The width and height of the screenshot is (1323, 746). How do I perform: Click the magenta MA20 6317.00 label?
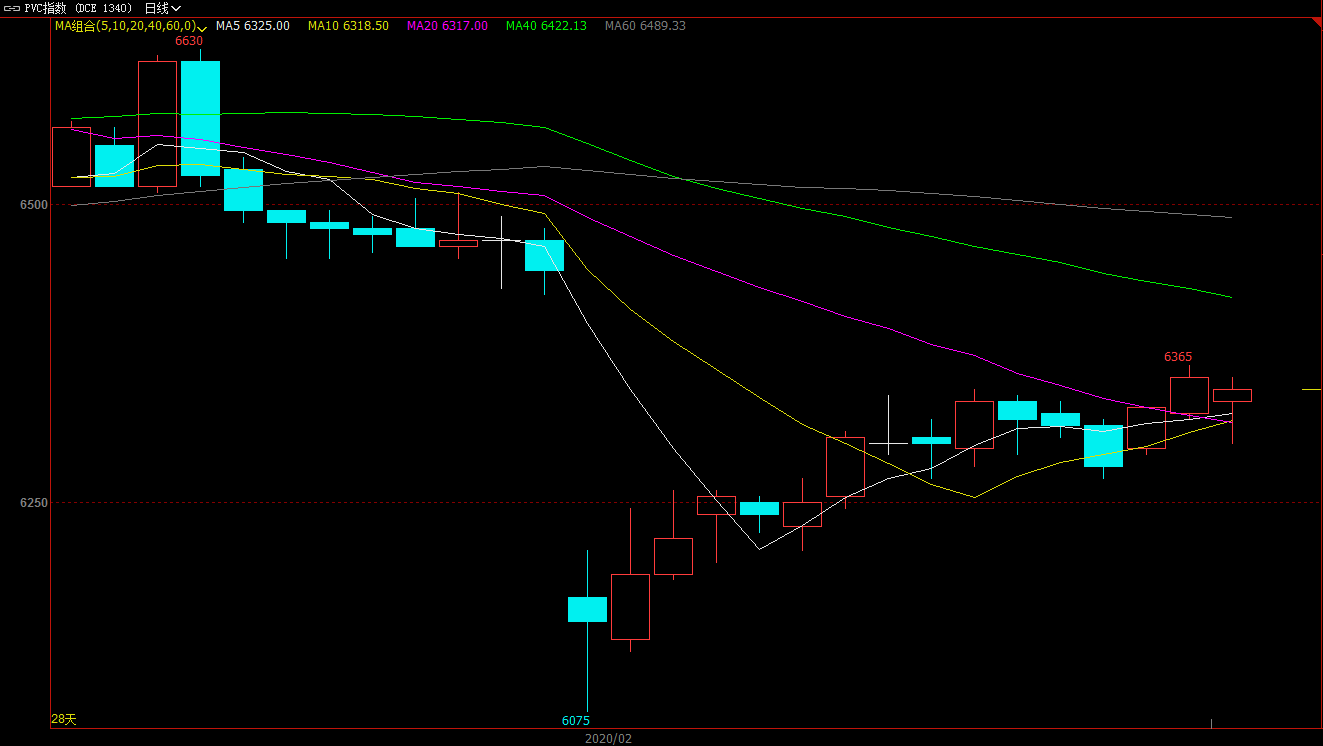click(x=447, y=26)
